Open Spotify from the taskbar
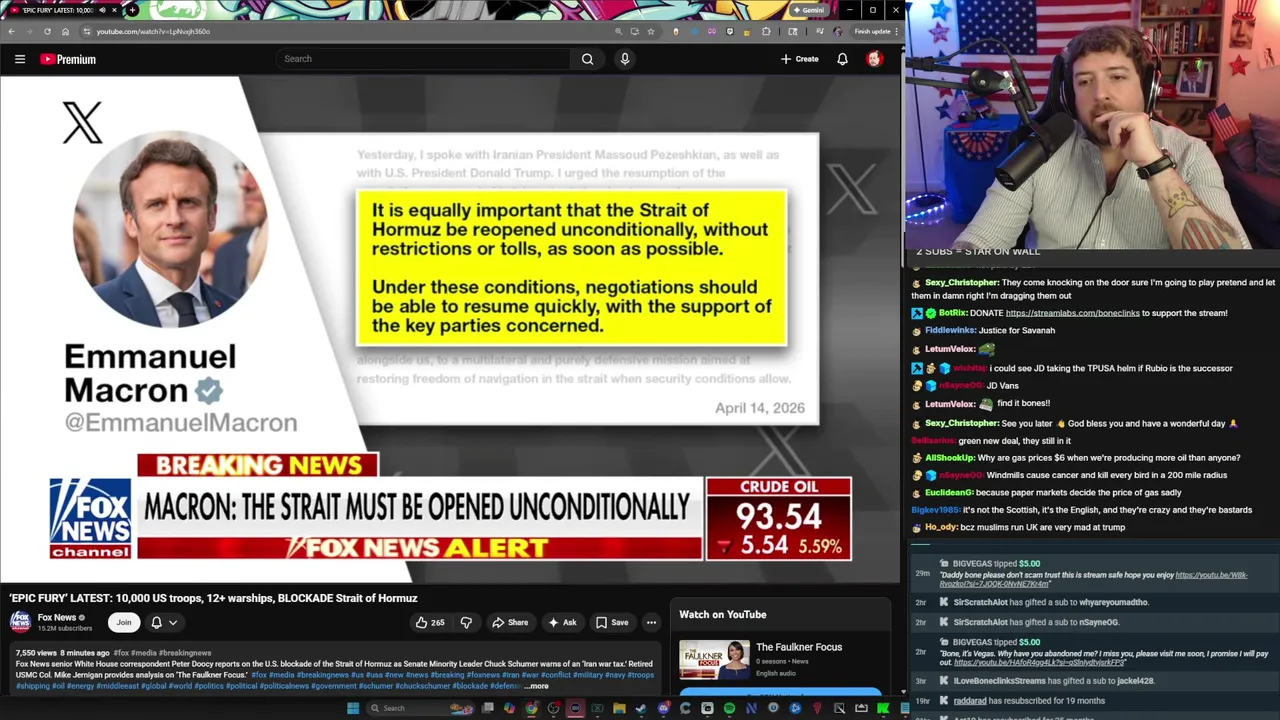 [x=729, y=708]
